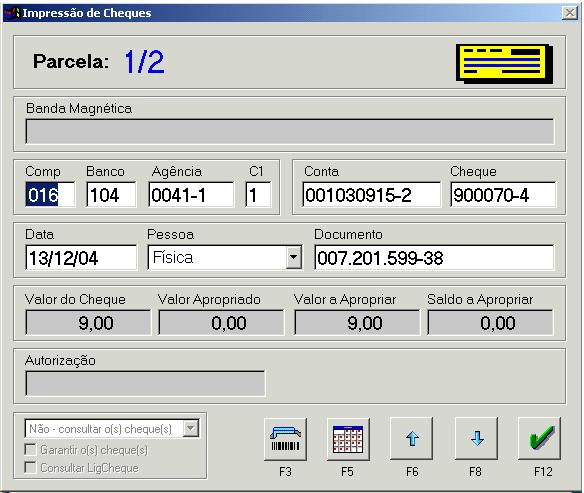Click the blue 1/2 parcela number
The width and height of the screenshot is (584, 493).
[x=144, y=62]
